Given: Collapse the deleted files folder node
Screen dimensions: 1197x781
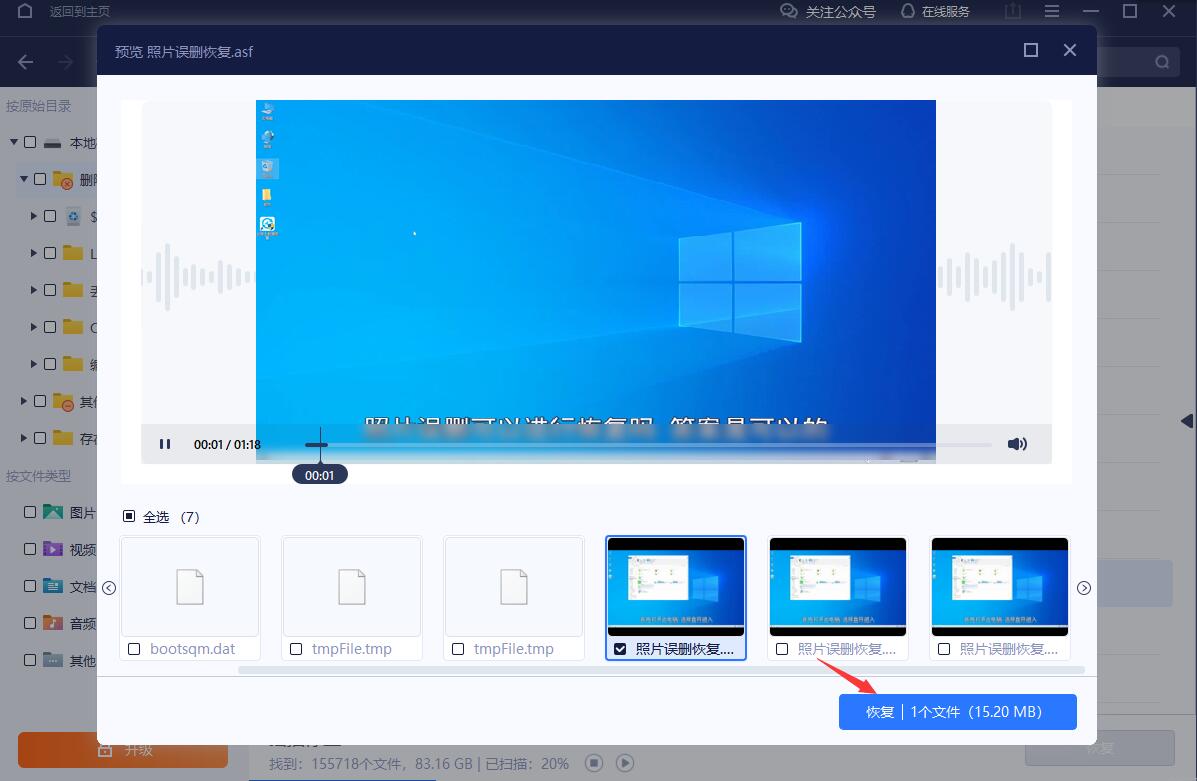Looking at the screenshot, I should point(24,179).
